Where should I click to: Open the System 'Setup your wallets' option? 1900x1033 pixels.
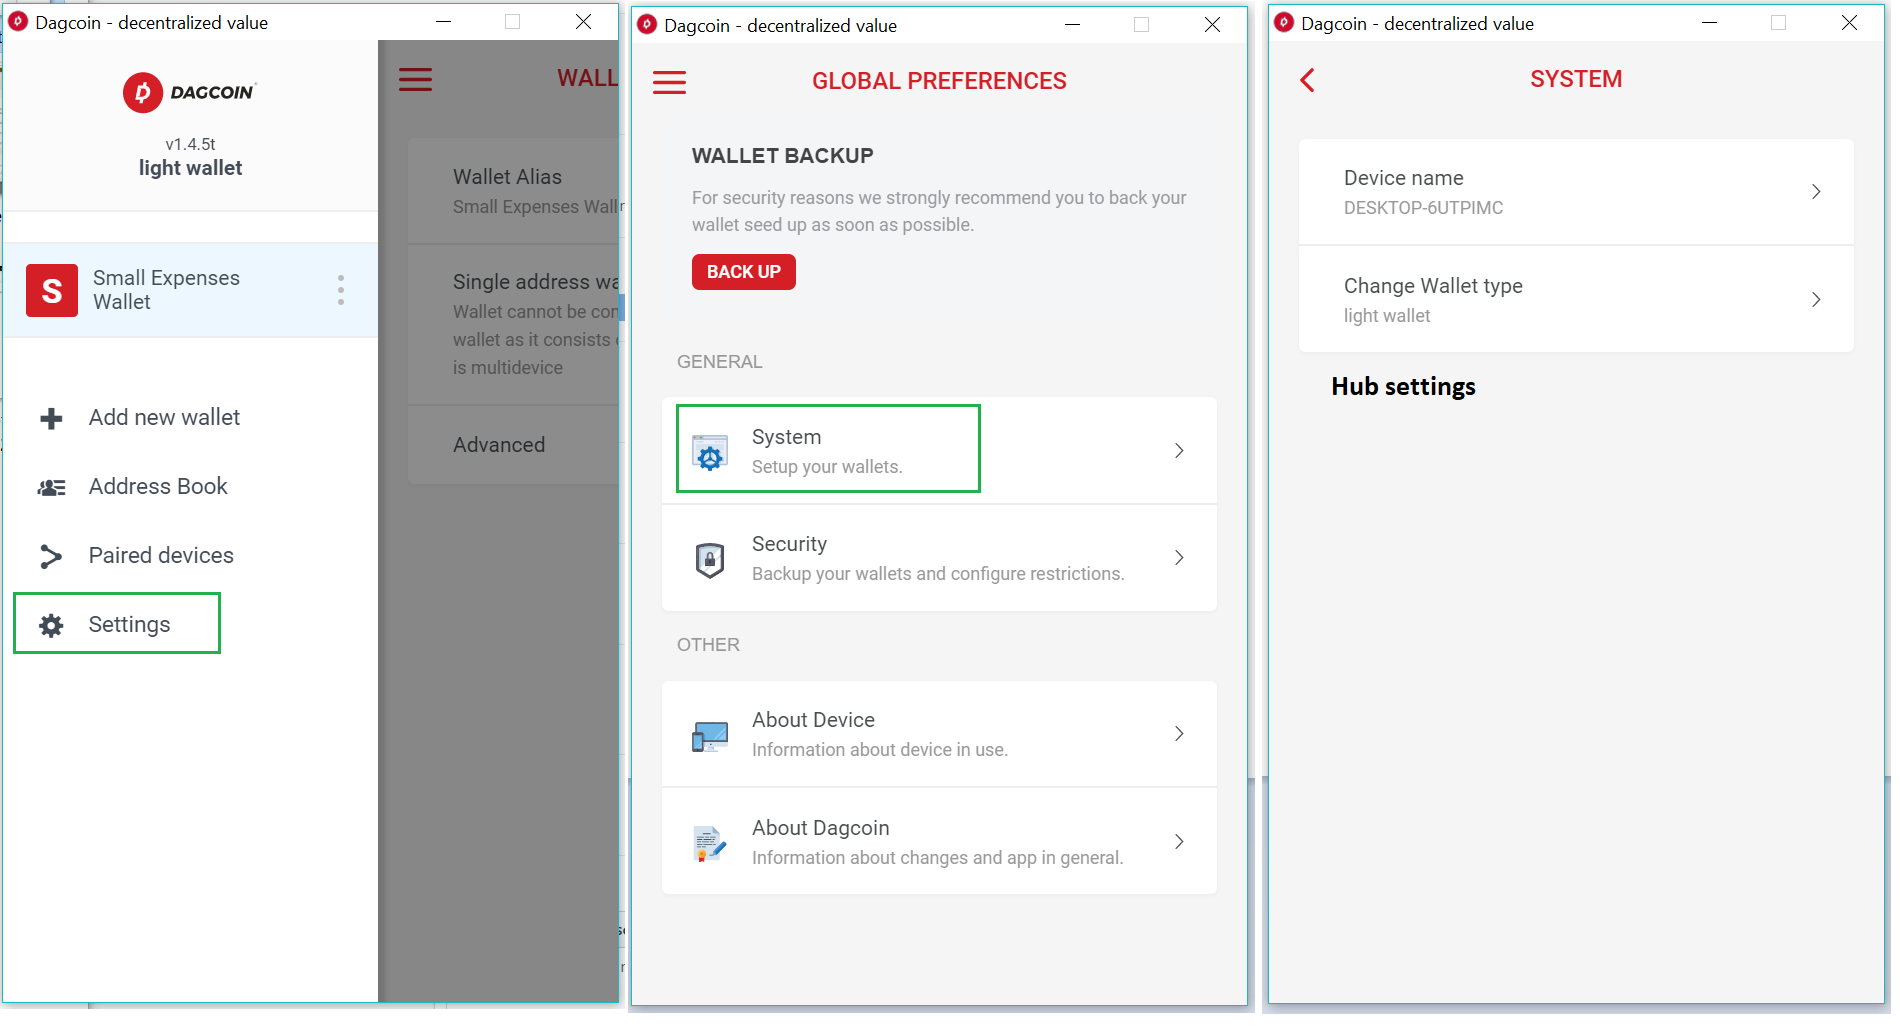(939, 450)
